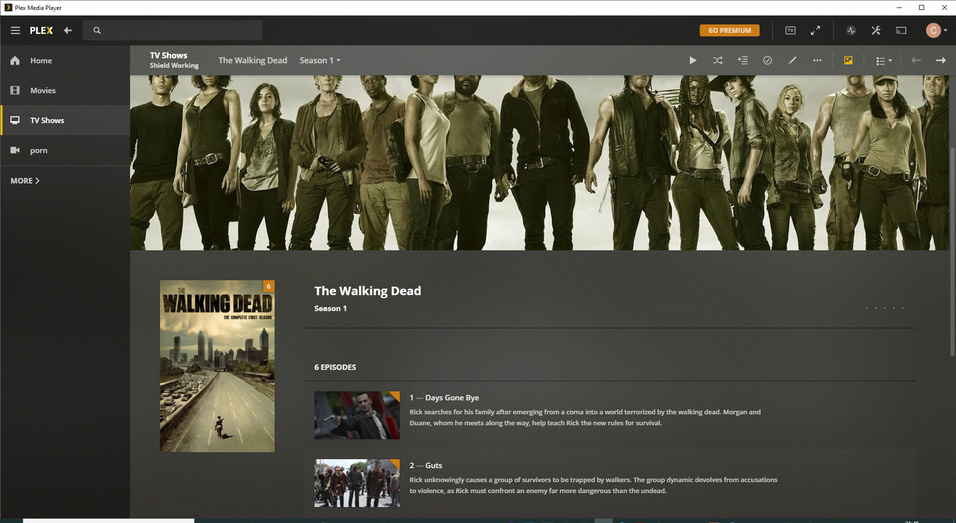Image resolution: width=956 pixels, height=523 pixels.
Task: Click the GO PREMIUM button
Action: [x=729, y=30]
